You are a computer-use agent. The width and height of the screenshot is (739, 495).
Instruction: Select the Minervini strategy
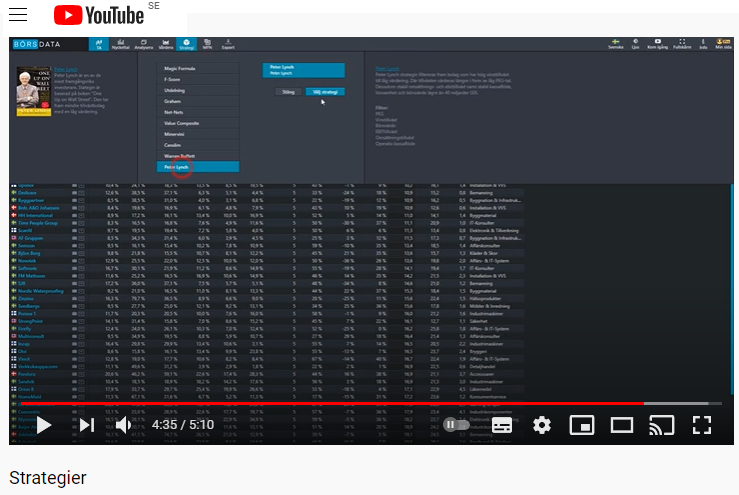198,134
